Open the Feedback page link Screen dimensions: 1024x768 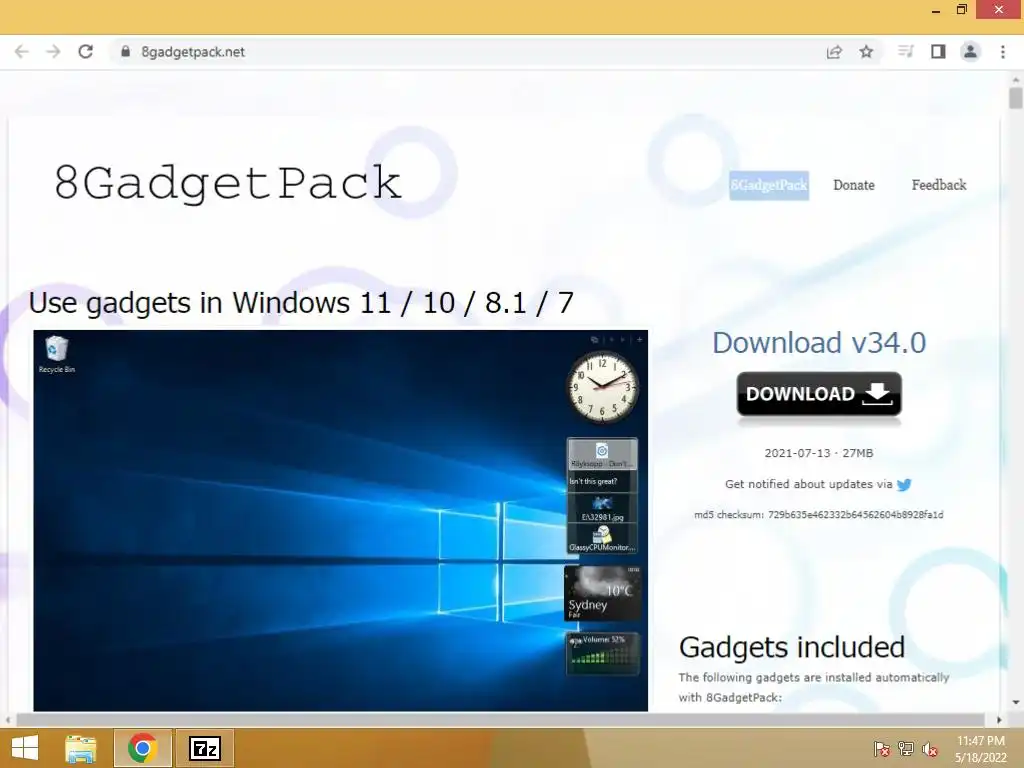[938, 185]
